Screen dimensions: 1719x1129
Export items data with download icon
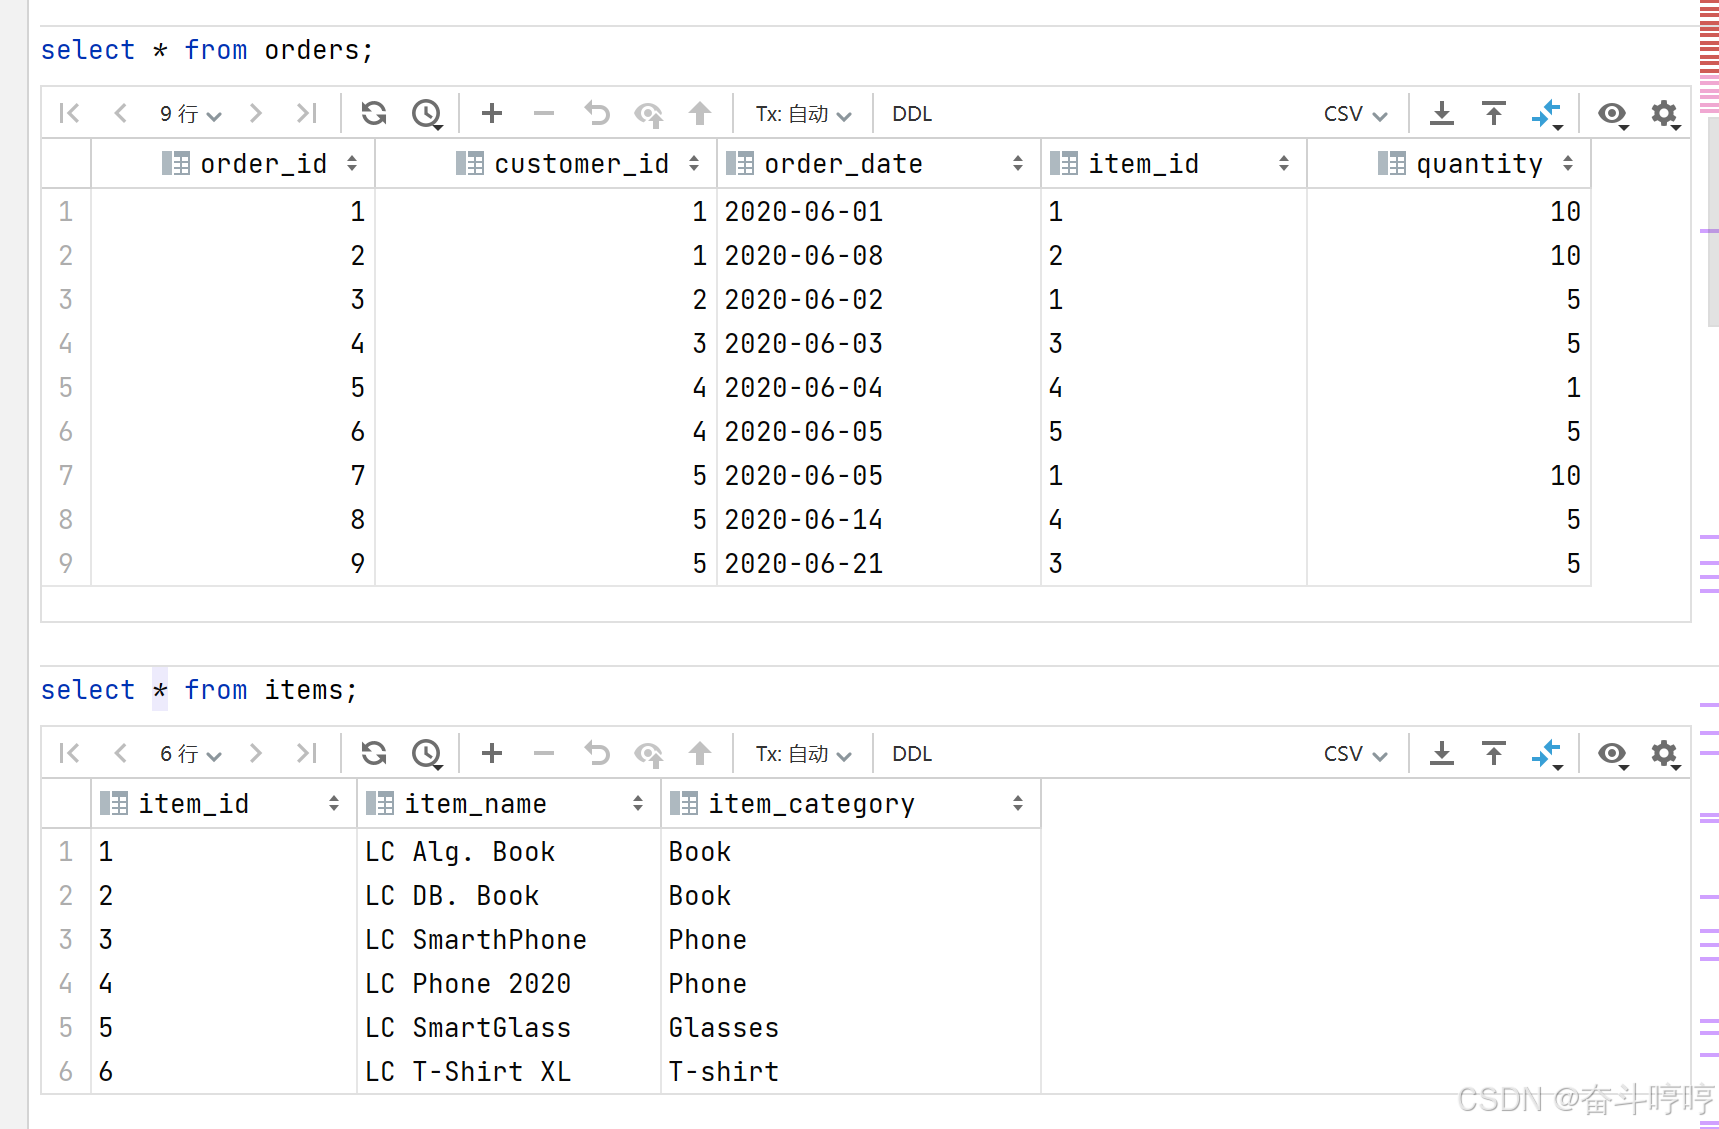pyautogui.click(x=1442, y=753)
